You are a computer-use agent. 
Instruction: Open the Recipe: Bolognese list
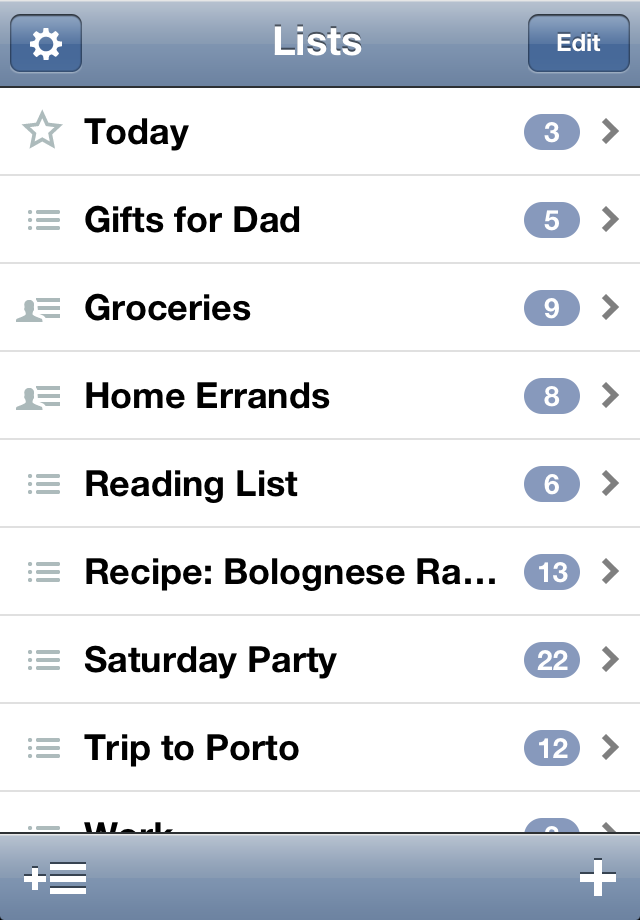pos(290,572)
